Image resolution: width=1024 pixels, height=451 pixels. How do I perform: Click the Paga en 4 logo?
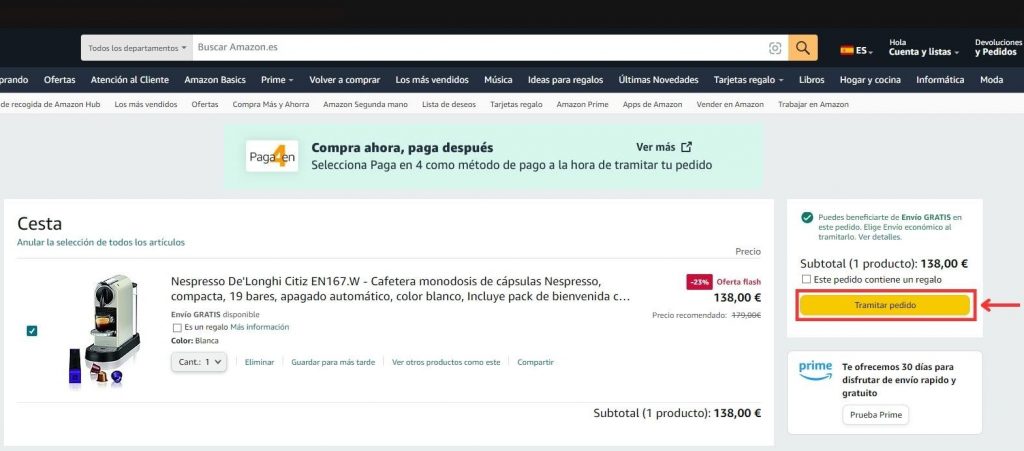(272, 156)
